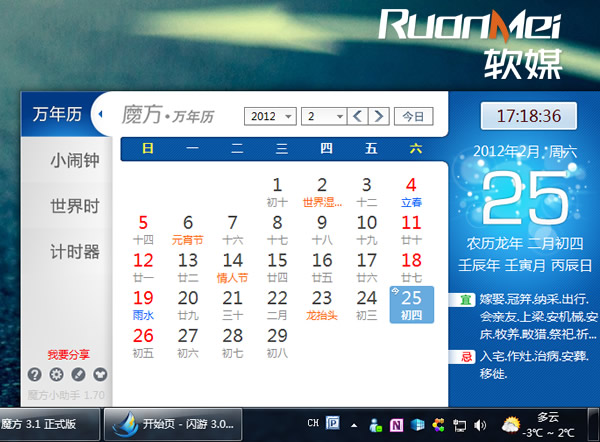Select date 22 二月
Screen dimensions: 600x442
tap(277, 305)
